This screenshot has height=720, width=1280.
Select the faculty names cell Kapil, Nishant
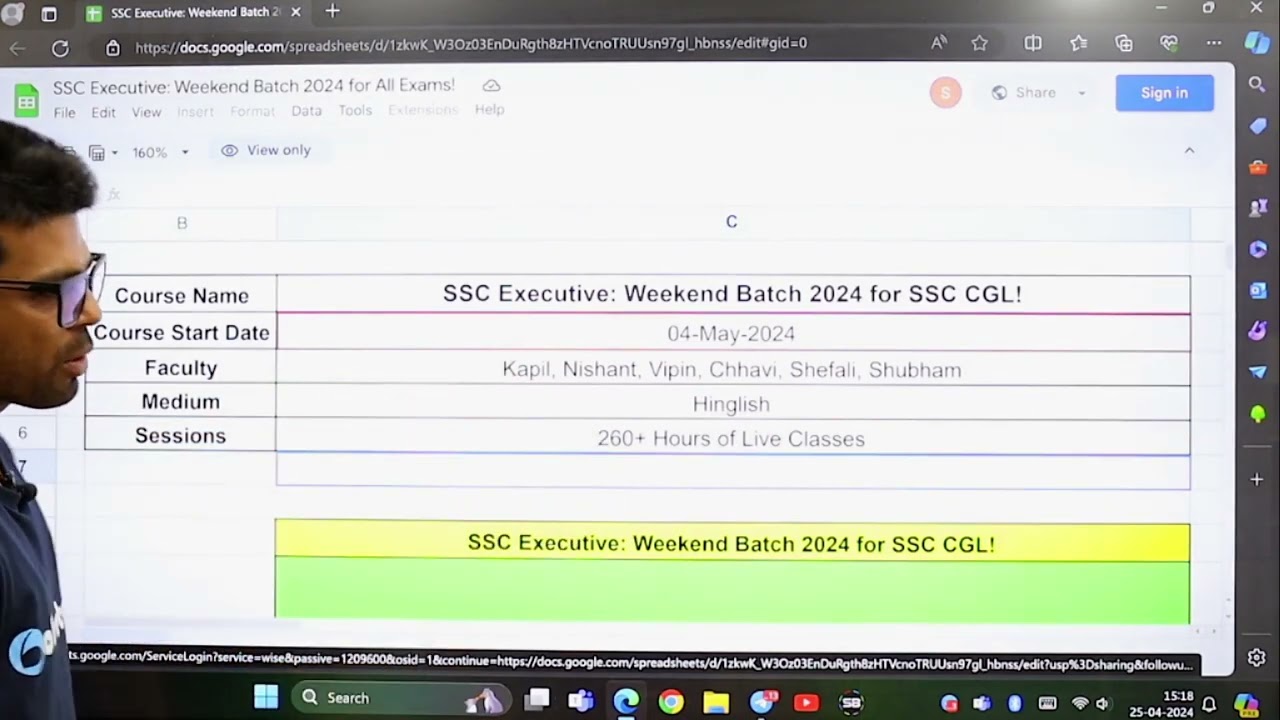732,369
